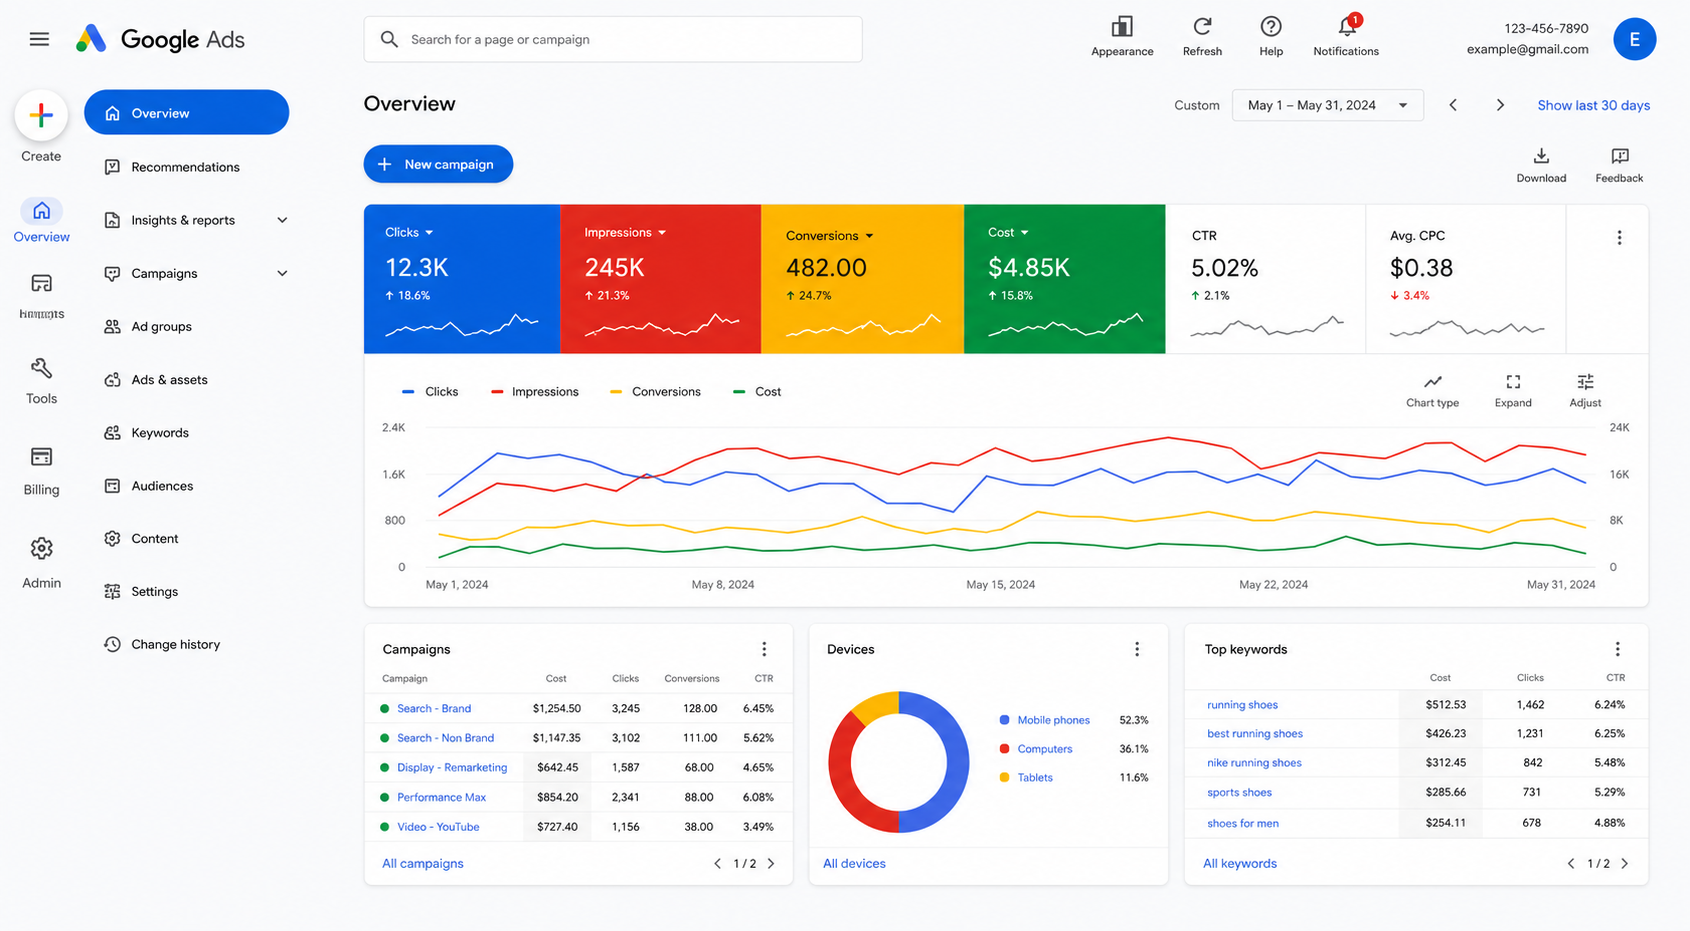1690x931 pixels.
Task: Open the May 1 – May 31 date dropdown
Action: pyautogui.click(x=1327, y=105)
